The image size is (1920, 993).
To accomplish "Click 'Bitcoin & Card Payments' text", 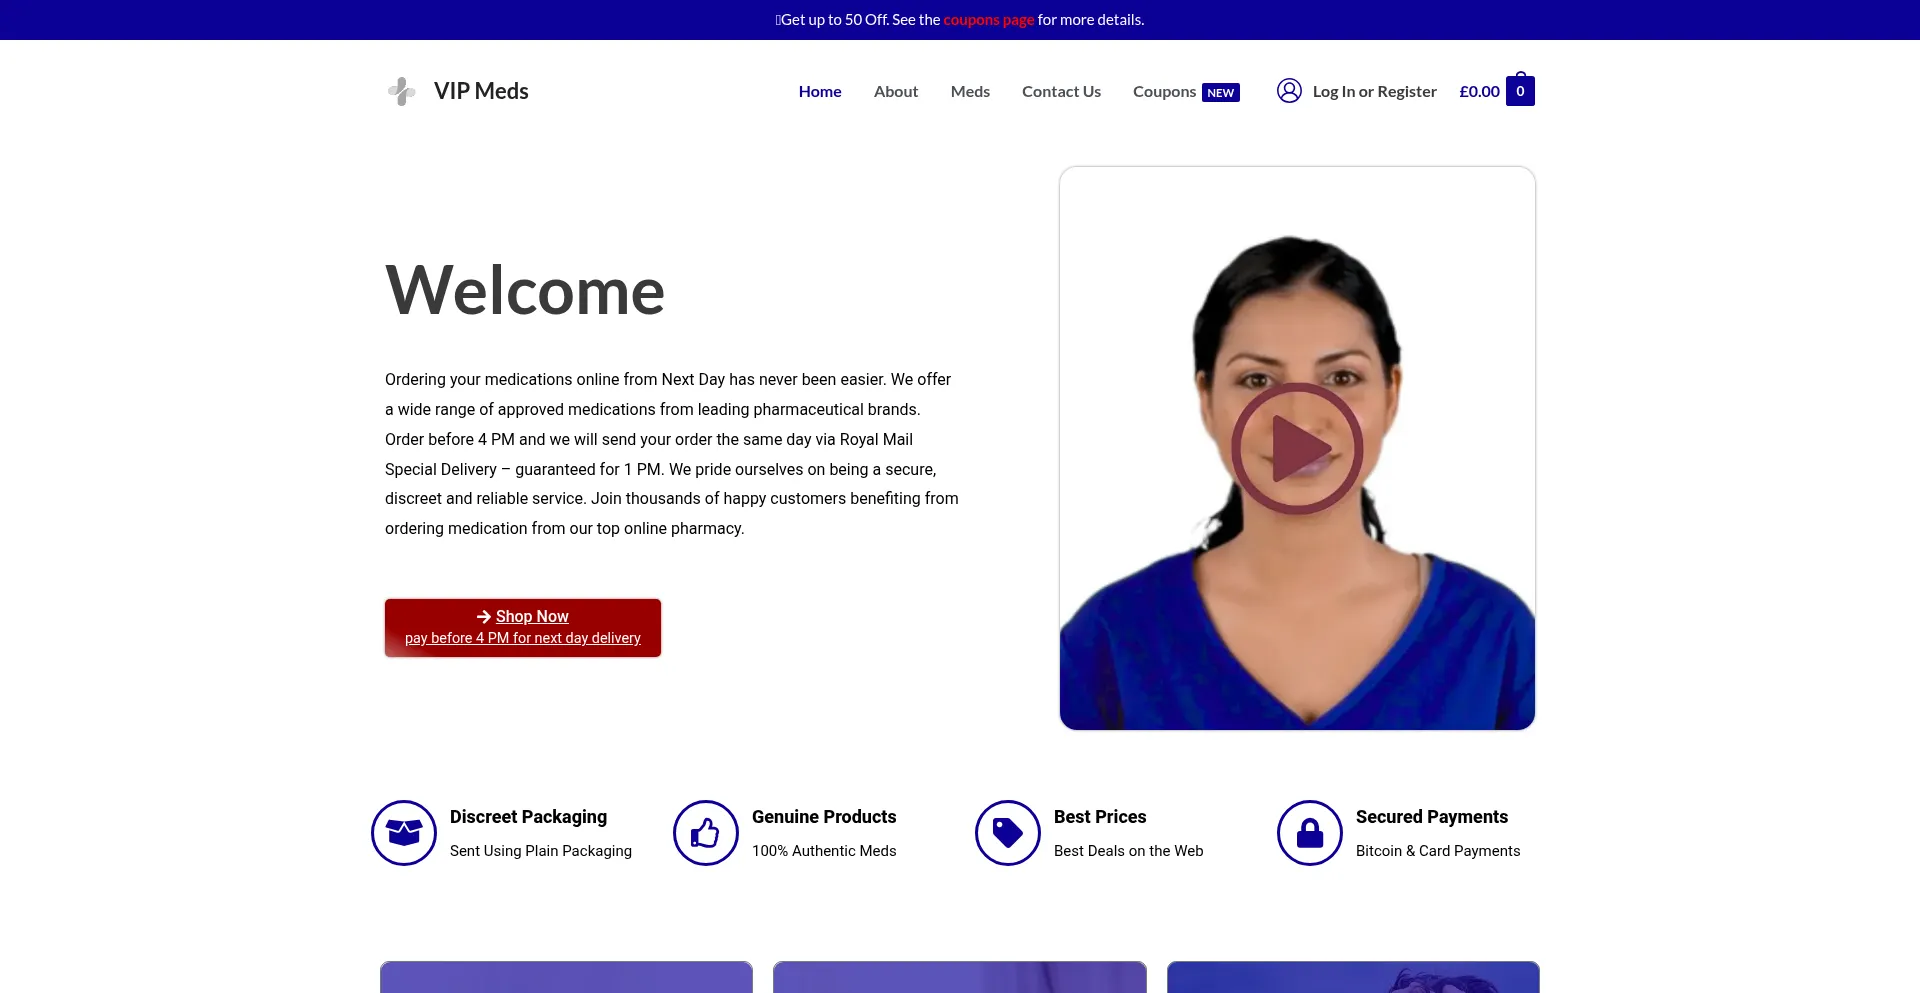I will point(1438,851).
